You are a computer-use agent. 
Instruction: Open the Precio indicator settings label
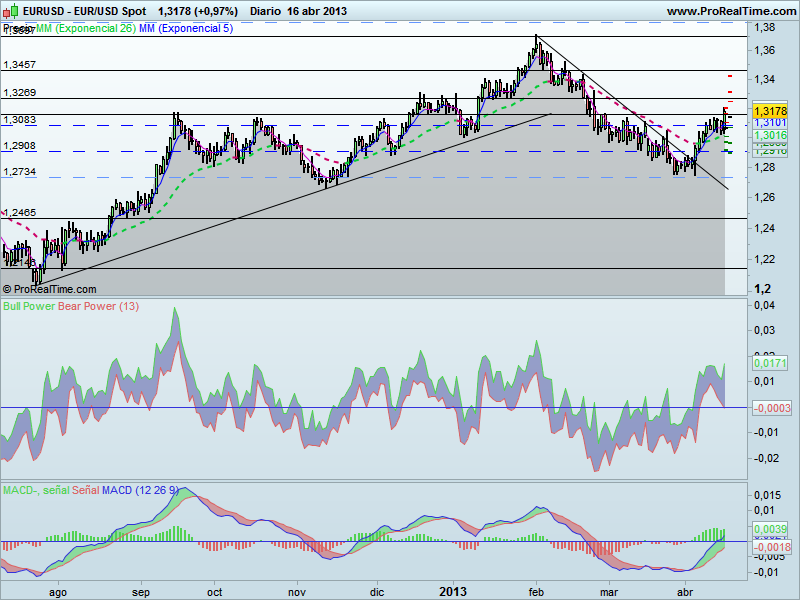pos(18,30)
